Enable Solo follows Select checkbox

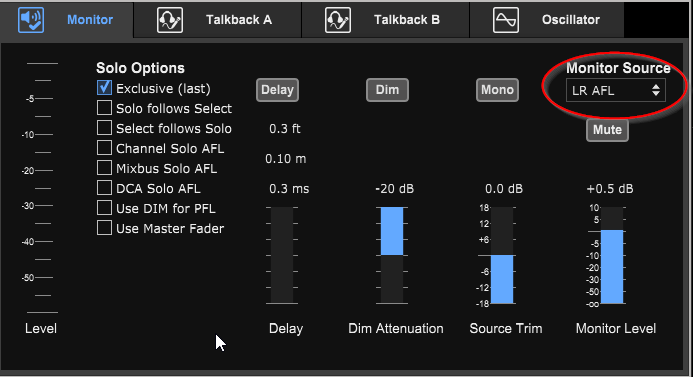coord(104,107)
